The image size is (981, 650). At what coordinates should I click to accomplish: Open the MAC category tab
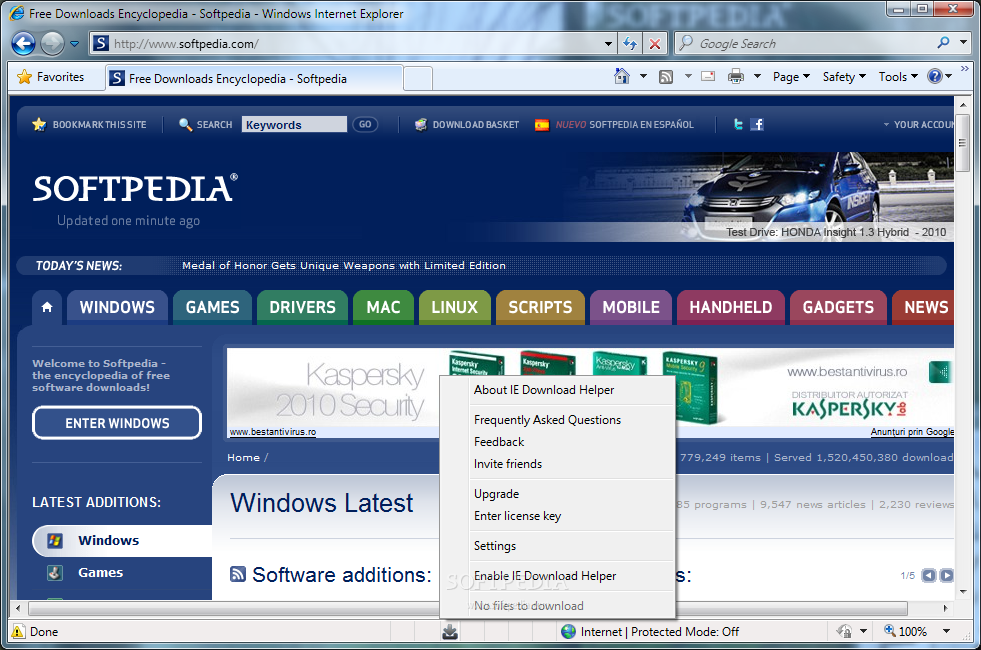(x=383, y=307)
